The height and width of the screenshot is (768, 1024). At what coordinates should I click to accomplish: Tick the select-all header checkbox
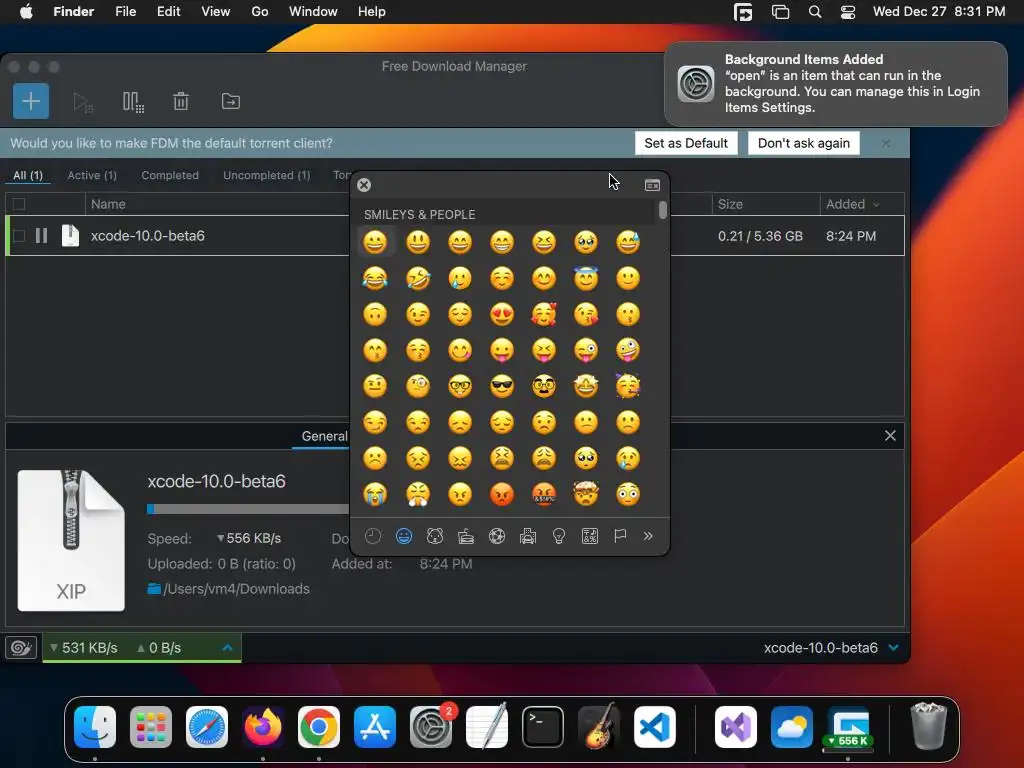coord(19,204)
